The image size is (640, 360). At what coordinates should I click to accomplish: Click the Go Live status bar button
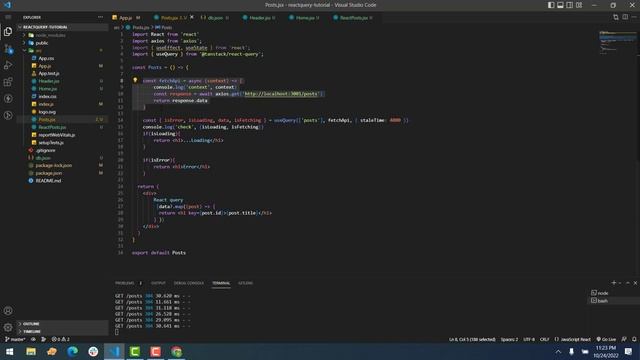606,339
